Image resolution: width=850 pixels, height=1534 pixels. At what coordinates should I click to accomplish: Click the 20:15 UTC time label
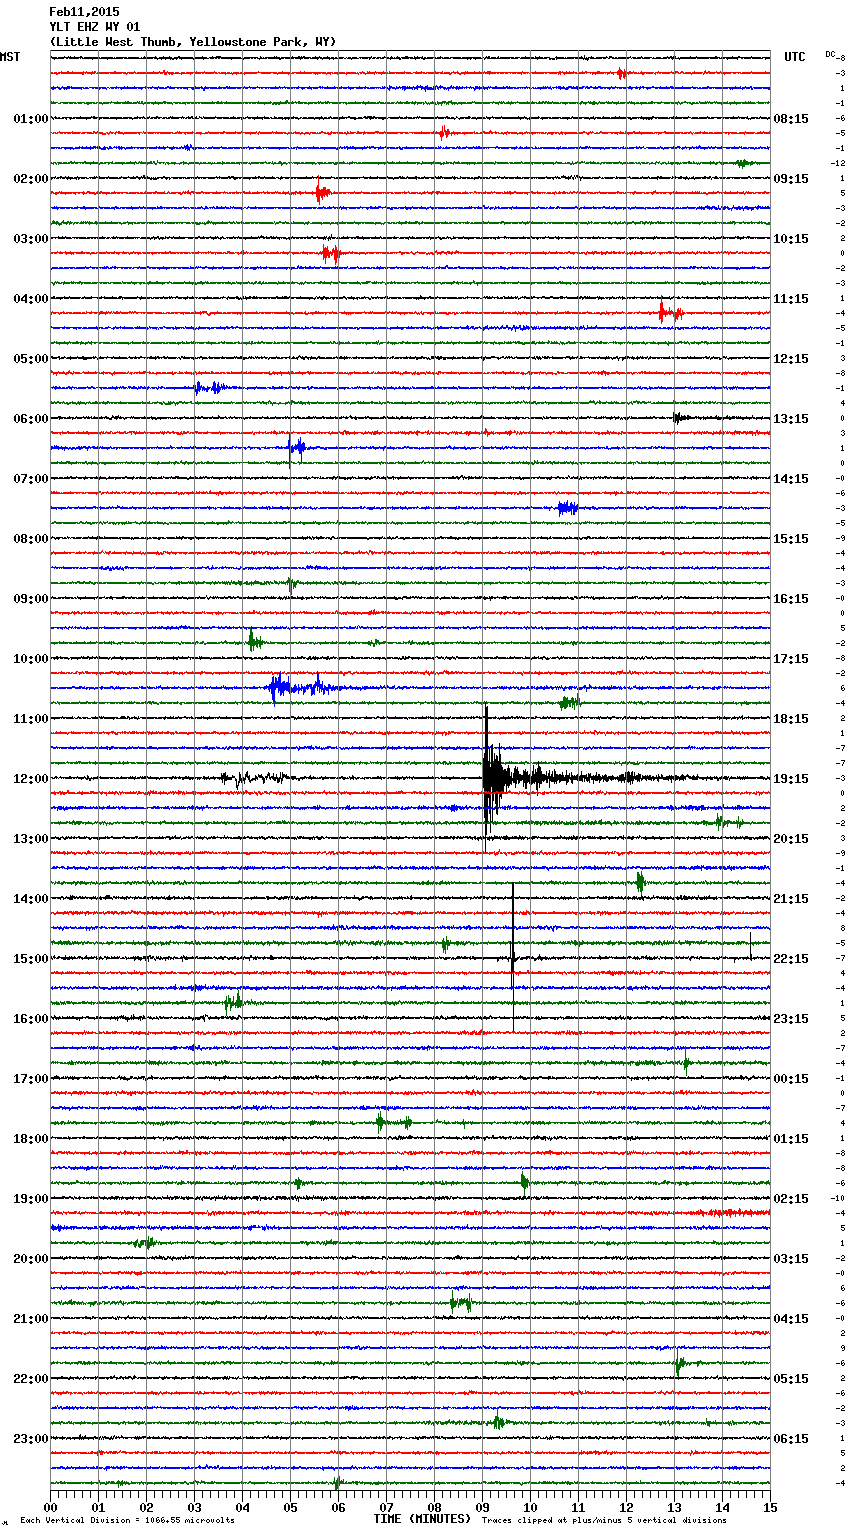click(x=791, y=839)
